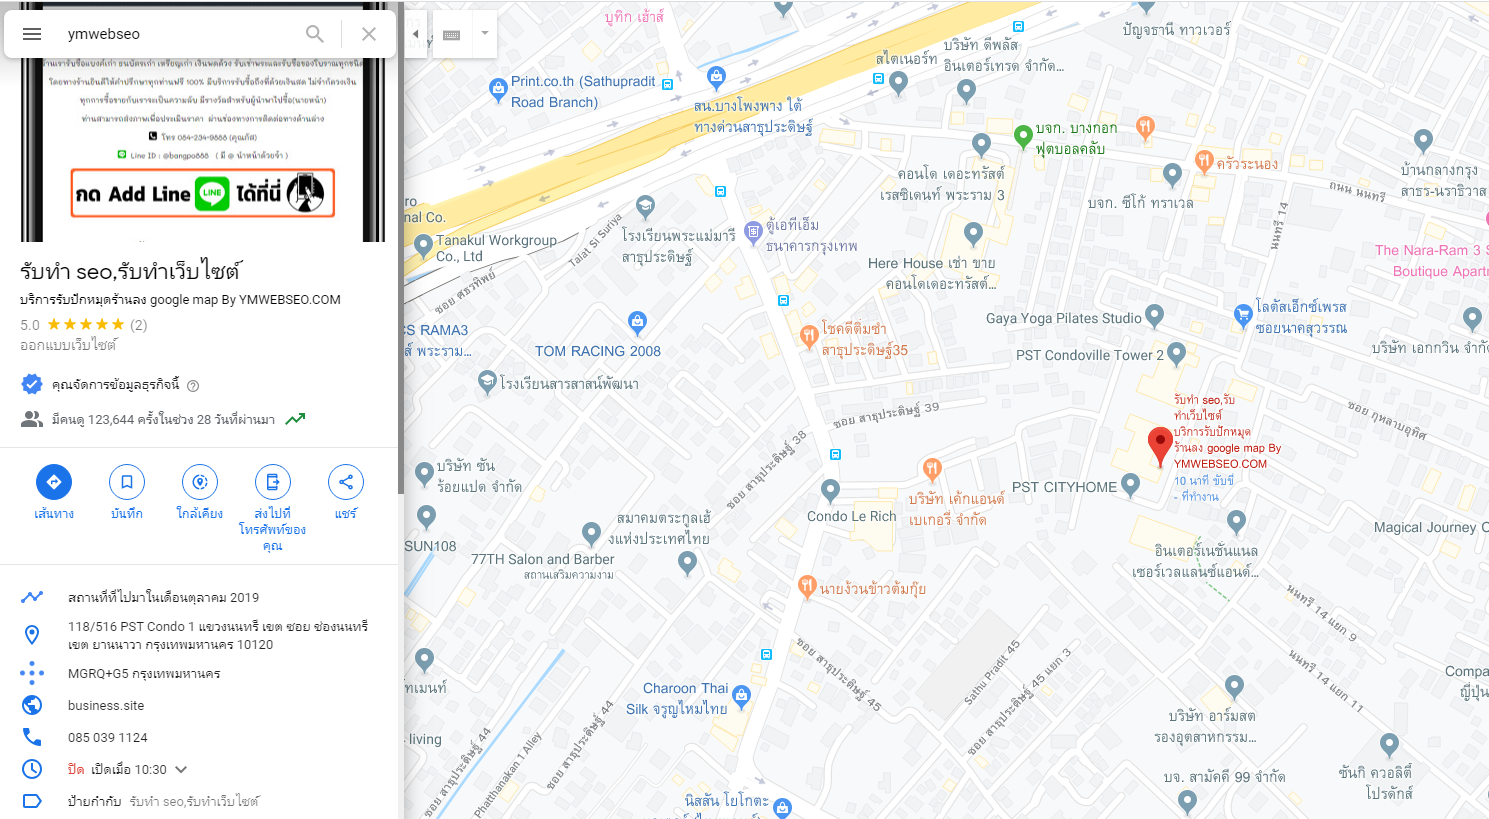The height and width of the screenshot is (819, 1489).
Task: Send to your phone icon
Action: tap(273, 482)
